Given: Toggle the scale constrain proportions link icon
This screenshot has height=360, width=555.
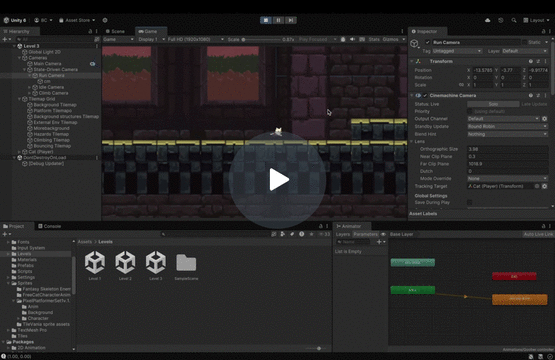Looking at the screenshot, I should click(461, 85).
